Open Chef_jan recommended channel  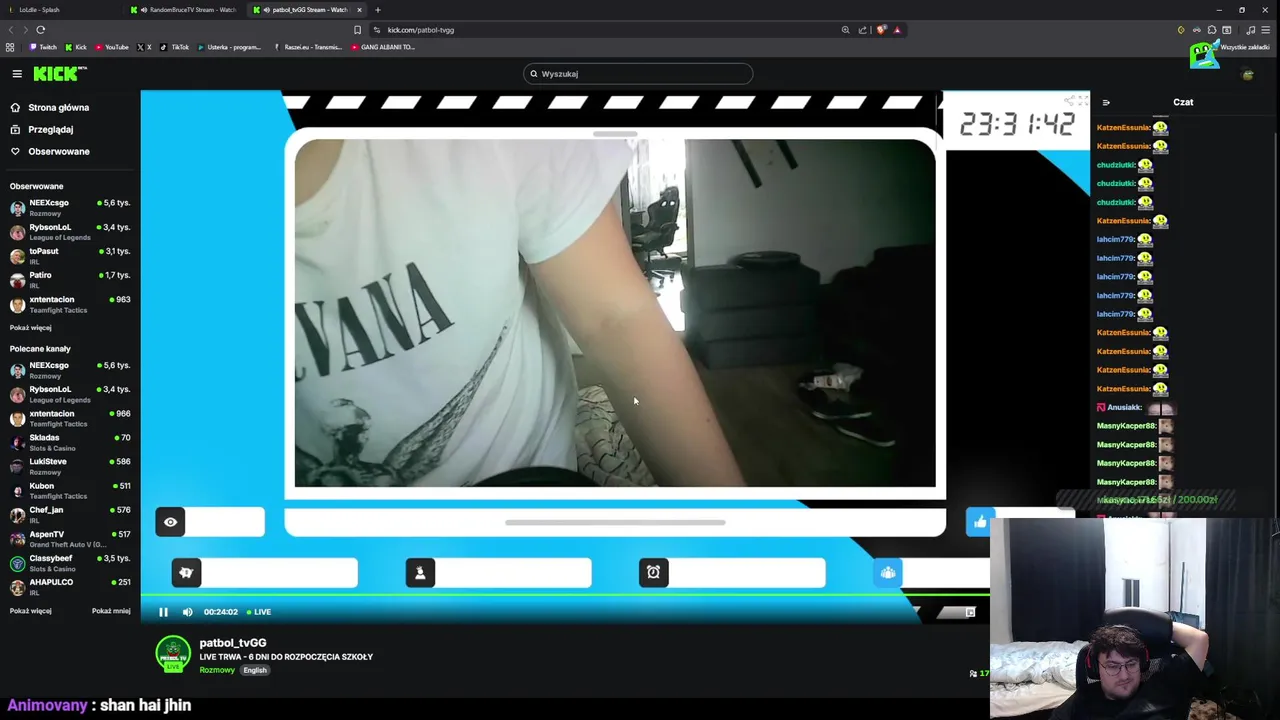70,514
